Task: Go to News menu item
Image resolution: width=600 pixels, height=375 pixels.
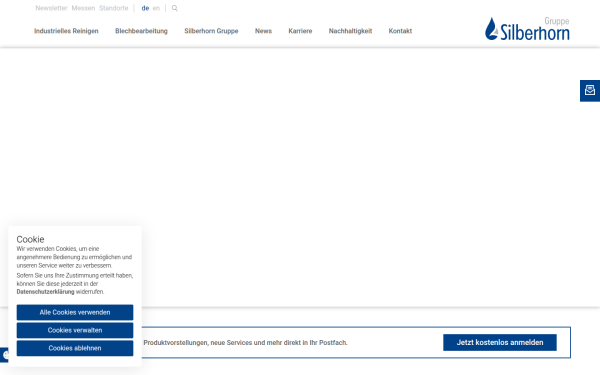Action: click(263, 31)
